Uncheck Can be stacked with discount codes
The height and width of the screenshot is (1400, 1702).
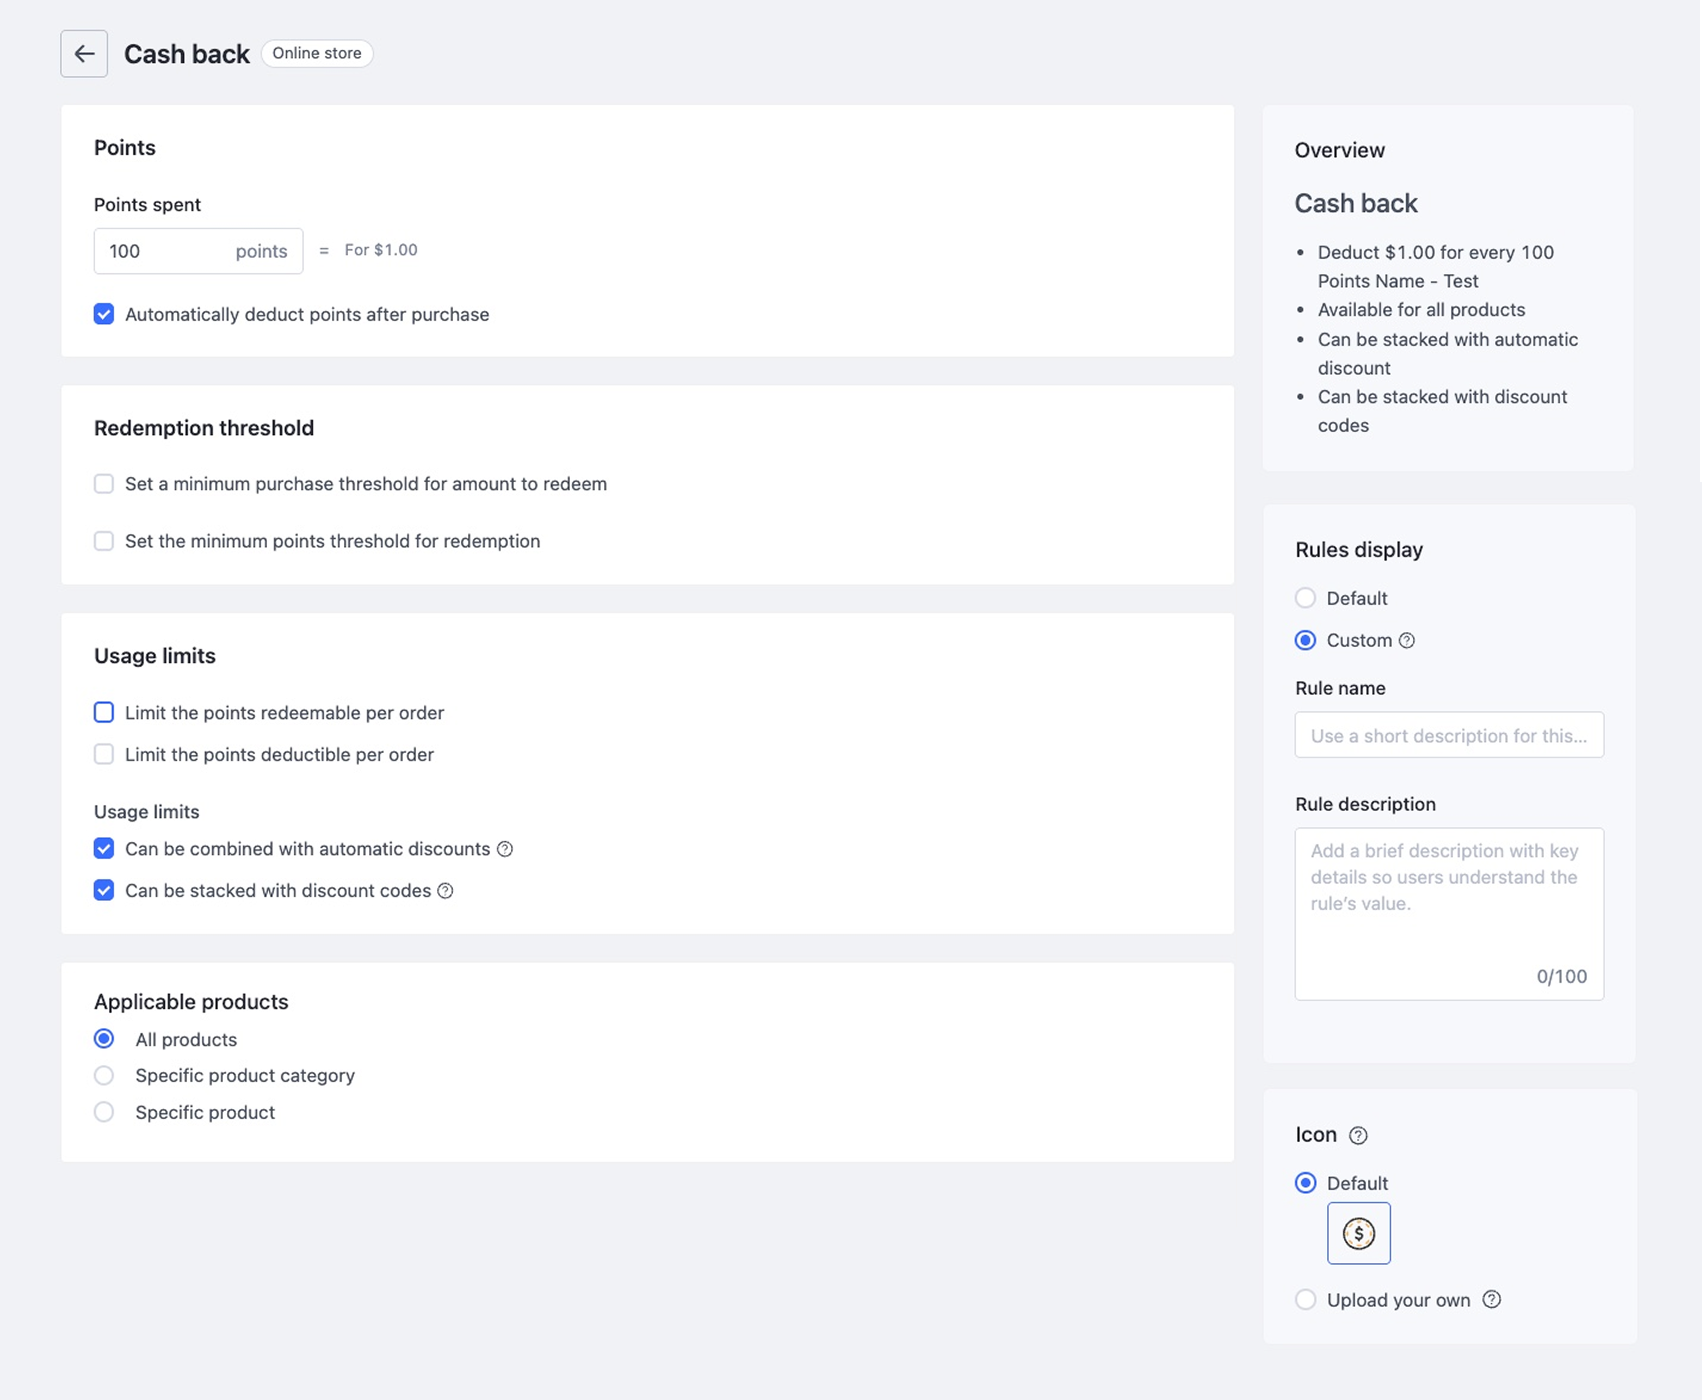point(104,891)
